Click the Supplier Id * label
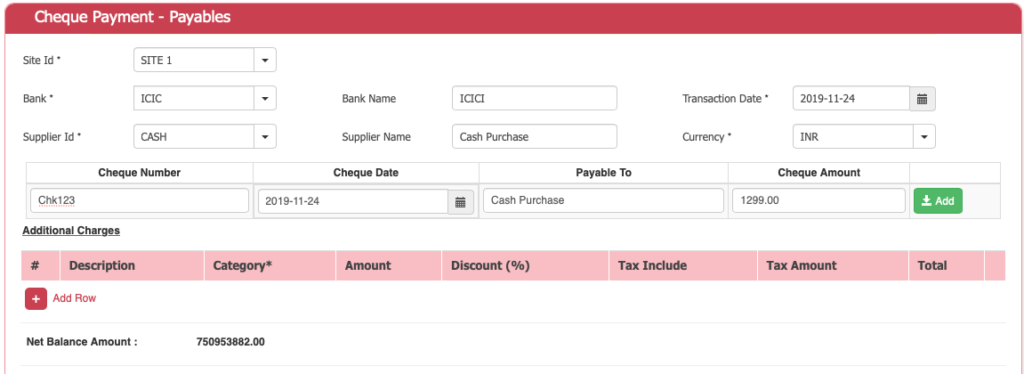The width and height of the screenshot is (1024, 374). click(x=52, y=137)
